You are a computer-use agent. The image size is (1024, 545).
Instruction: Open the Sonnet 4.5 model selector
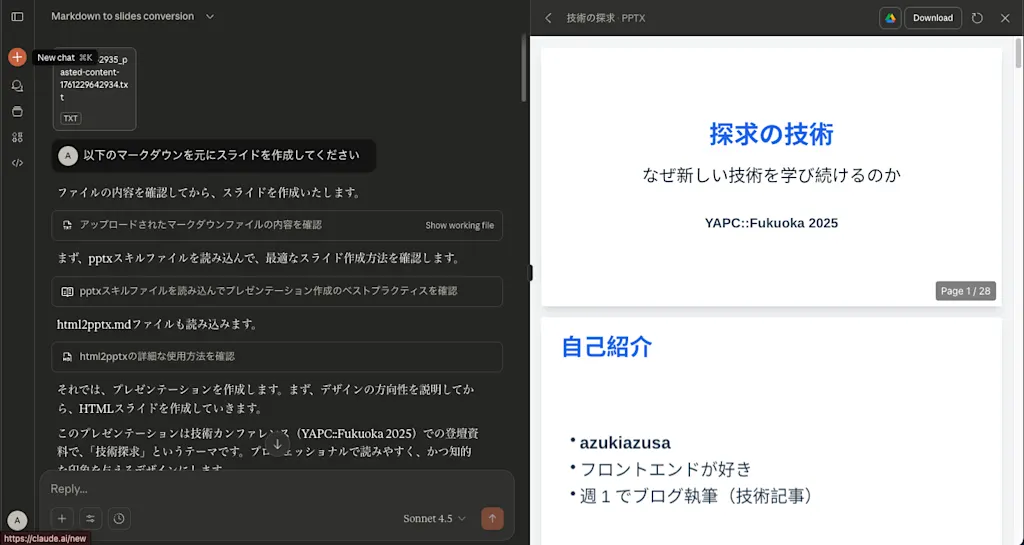(434, 518)
